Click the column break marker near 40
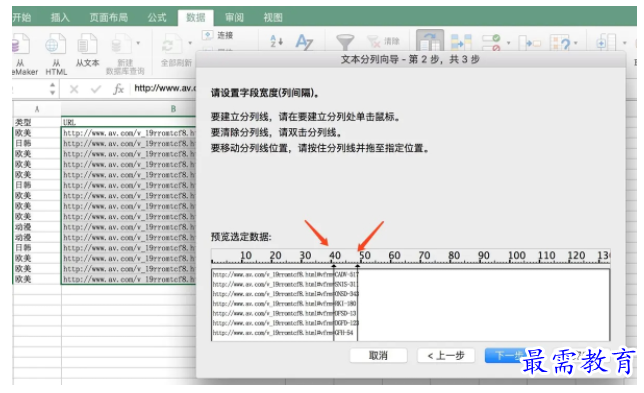Screen dimensions: 644x393 (334, 267)
